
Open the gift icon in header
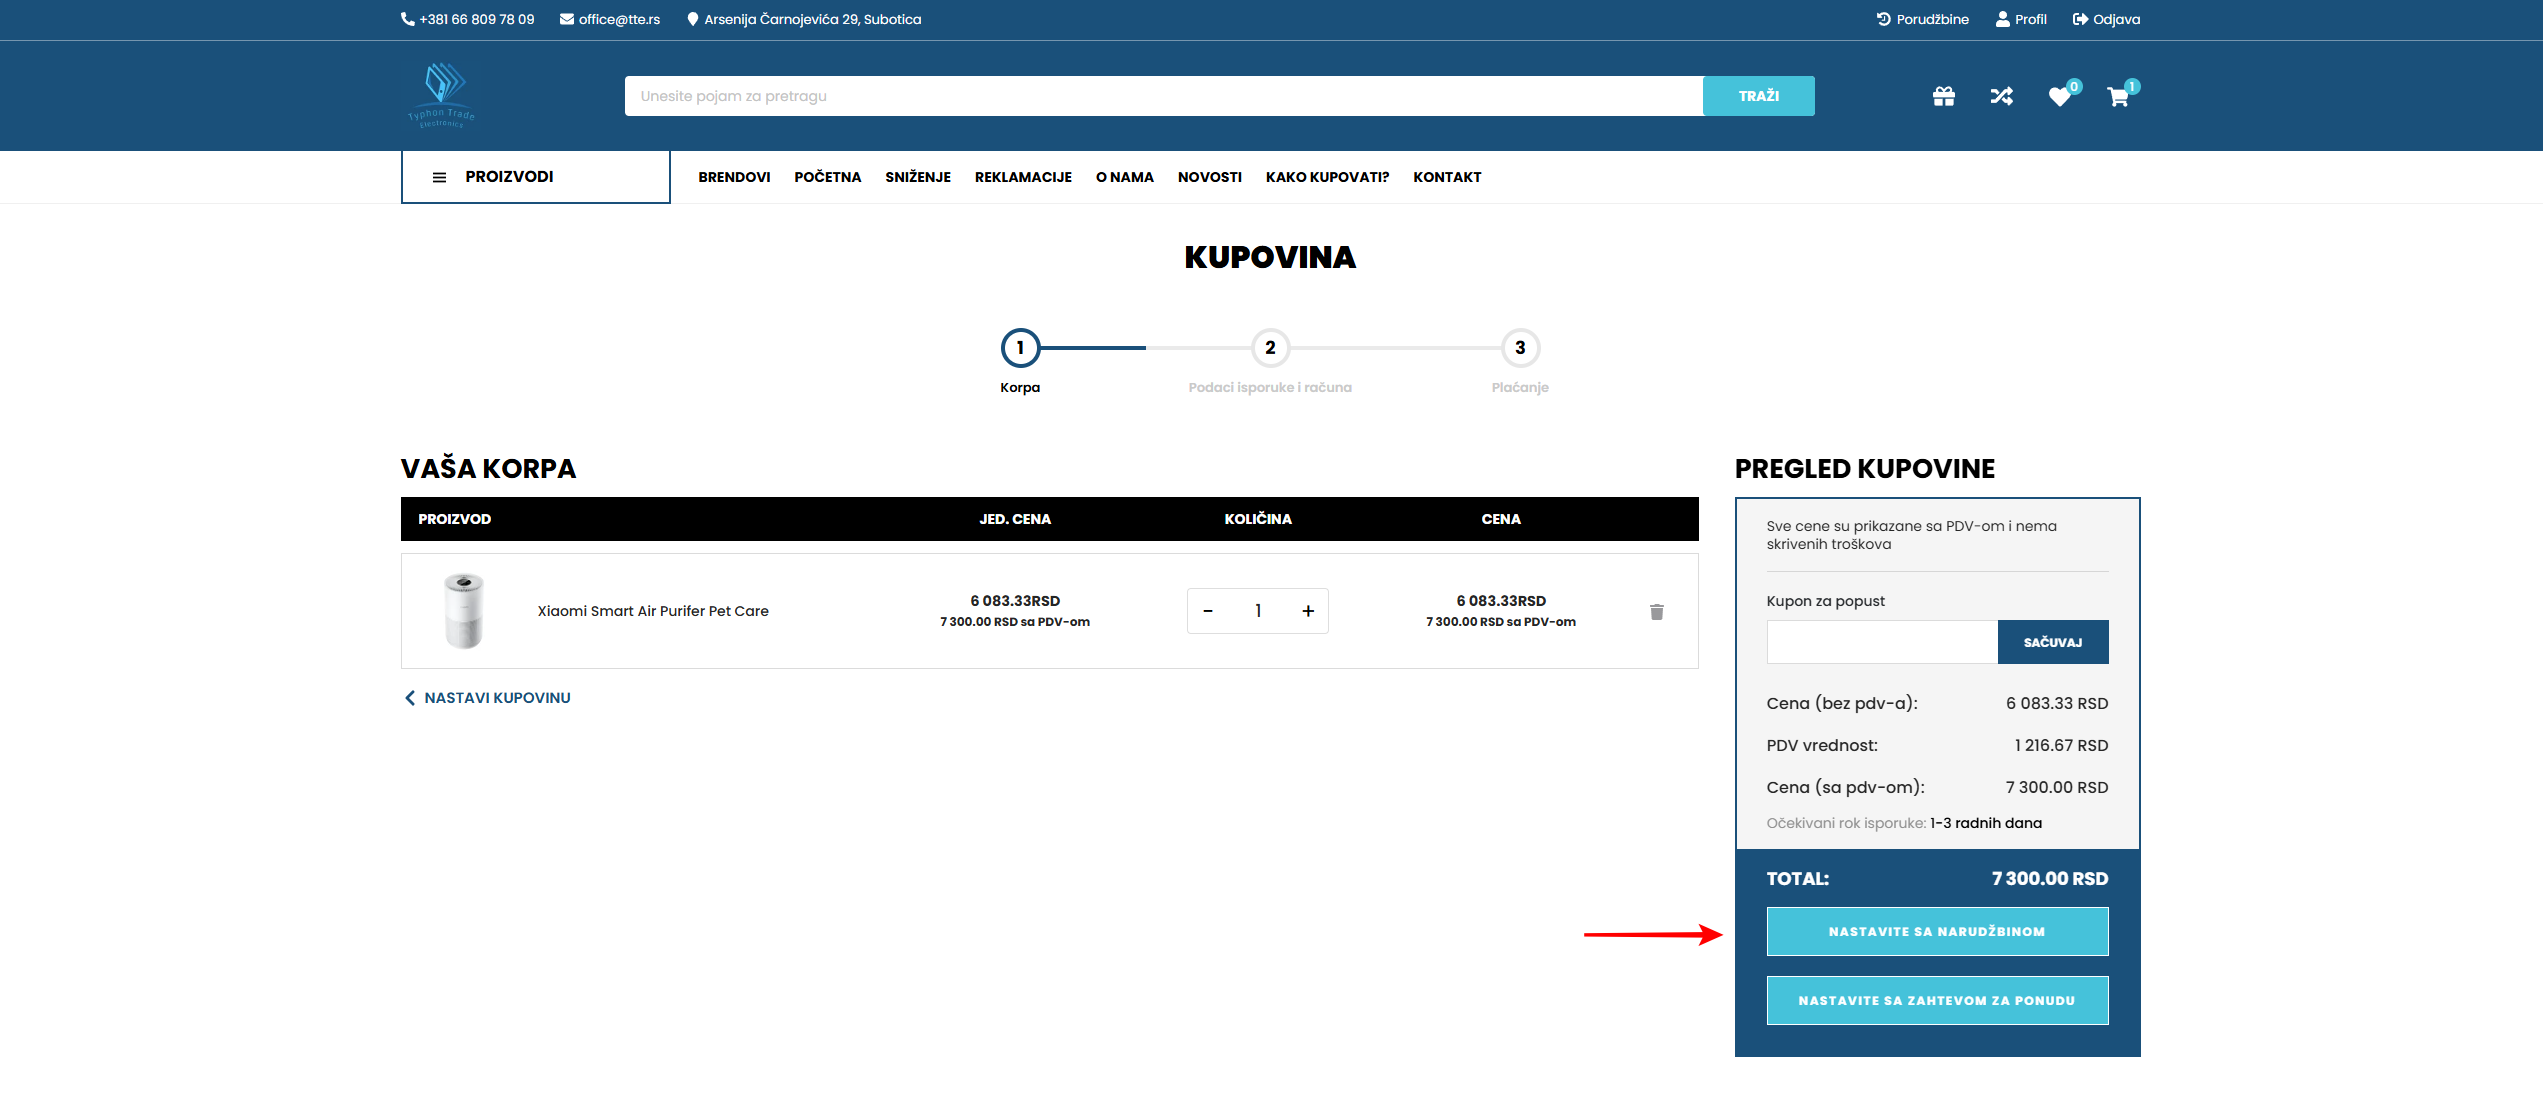[1943, 96]
